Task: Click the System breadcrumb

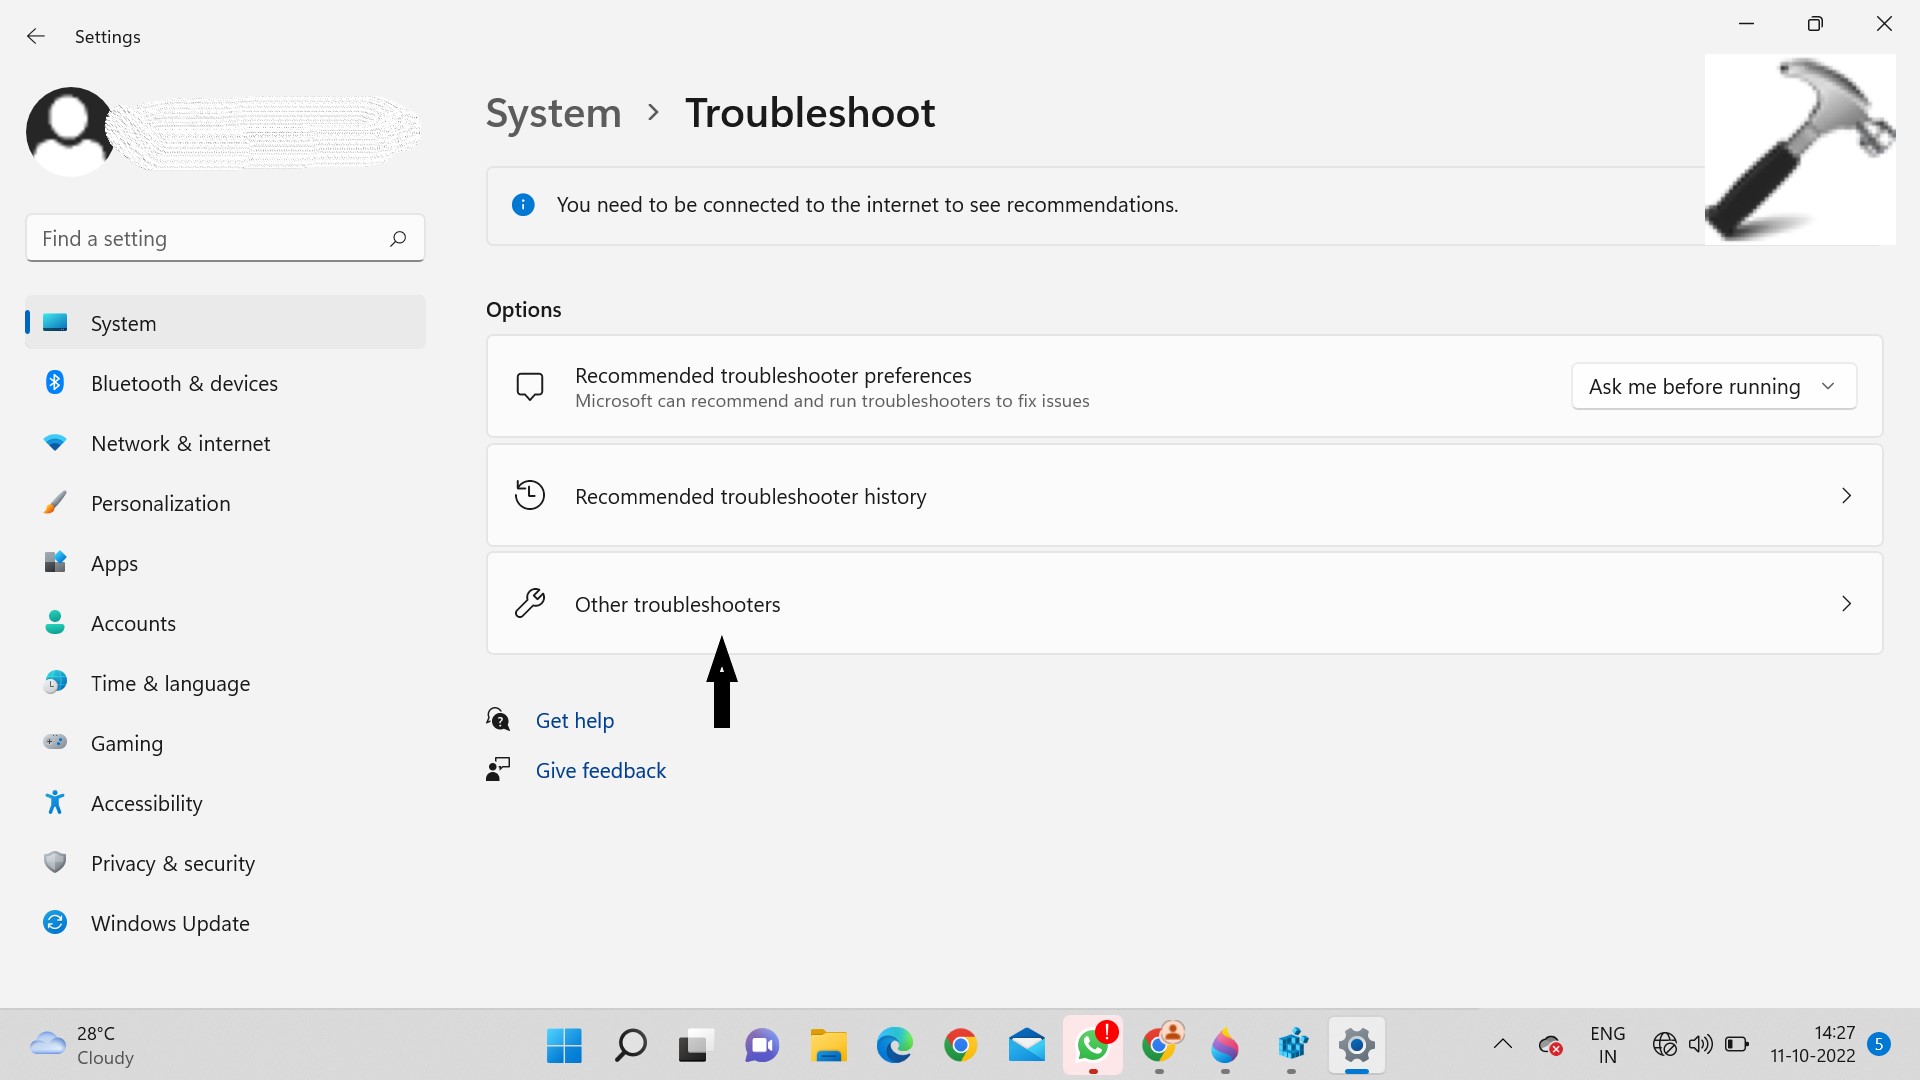Action: [553, 113]
